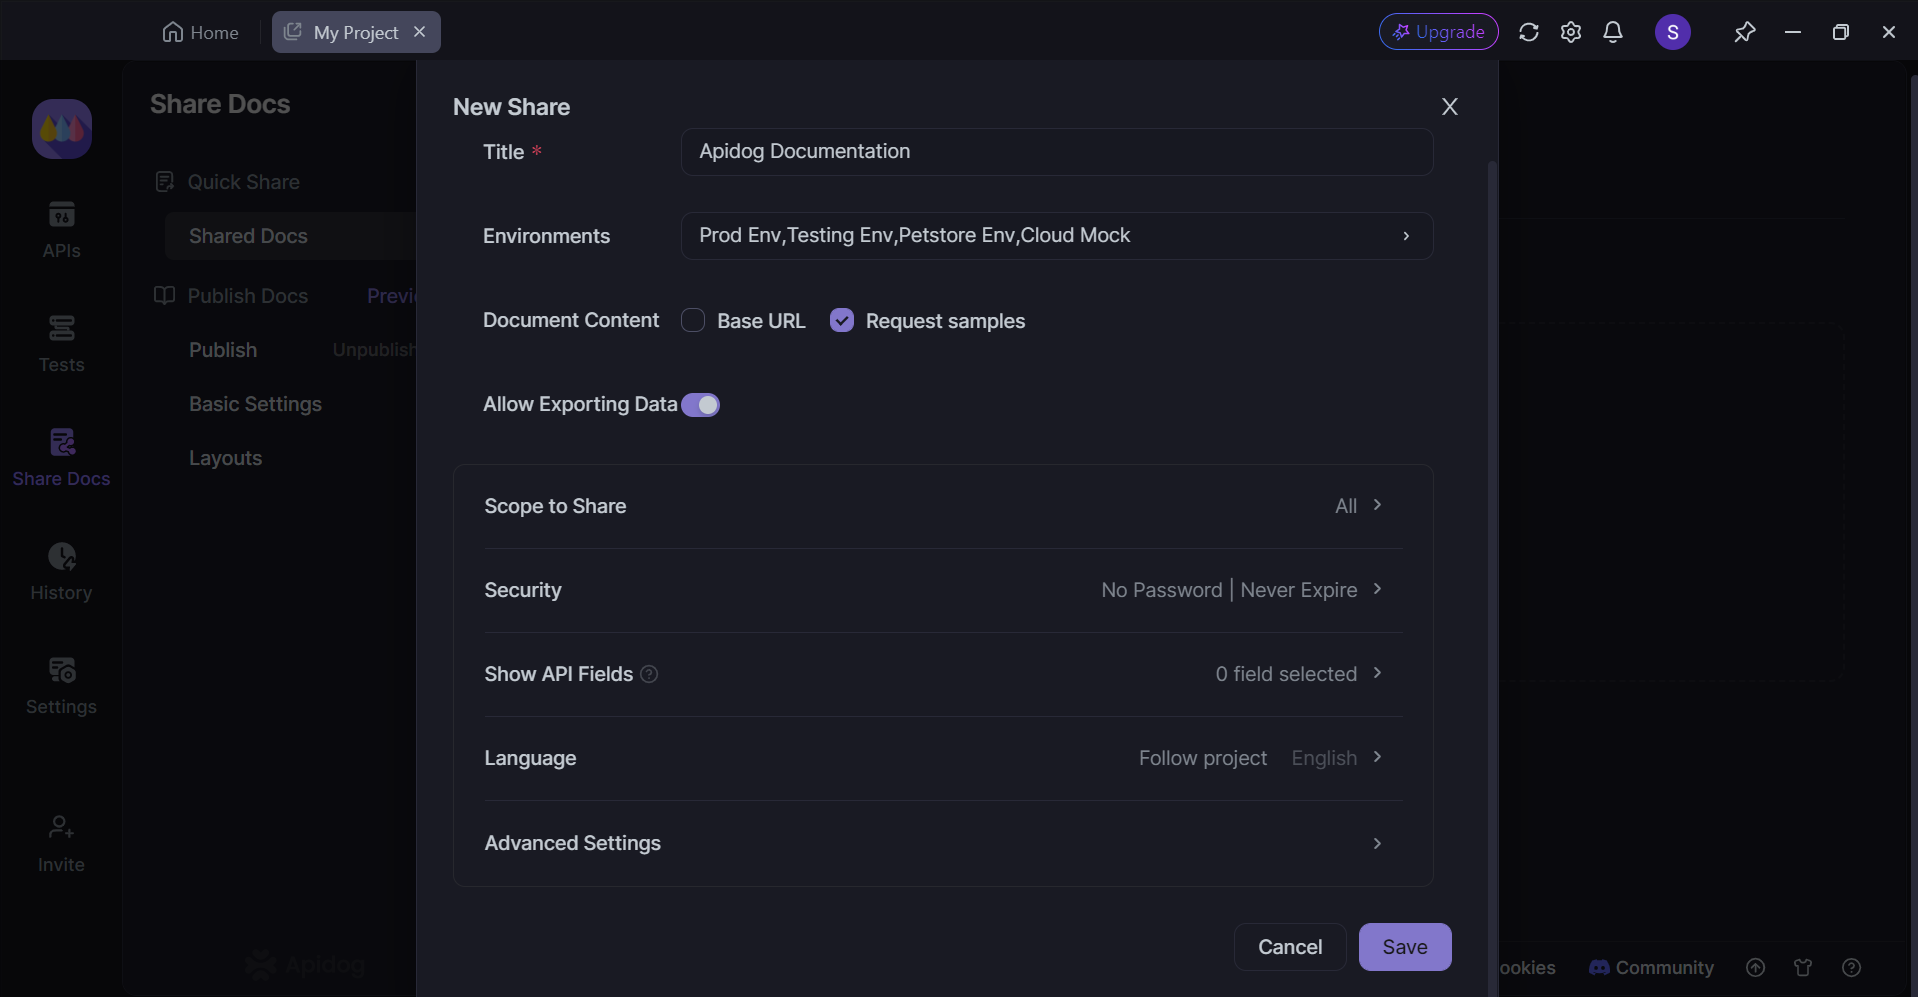Click the upload arrow icon in footer
Image resolution: width=1918 pixels, height=997 pixels.
tap(1755, 967)
